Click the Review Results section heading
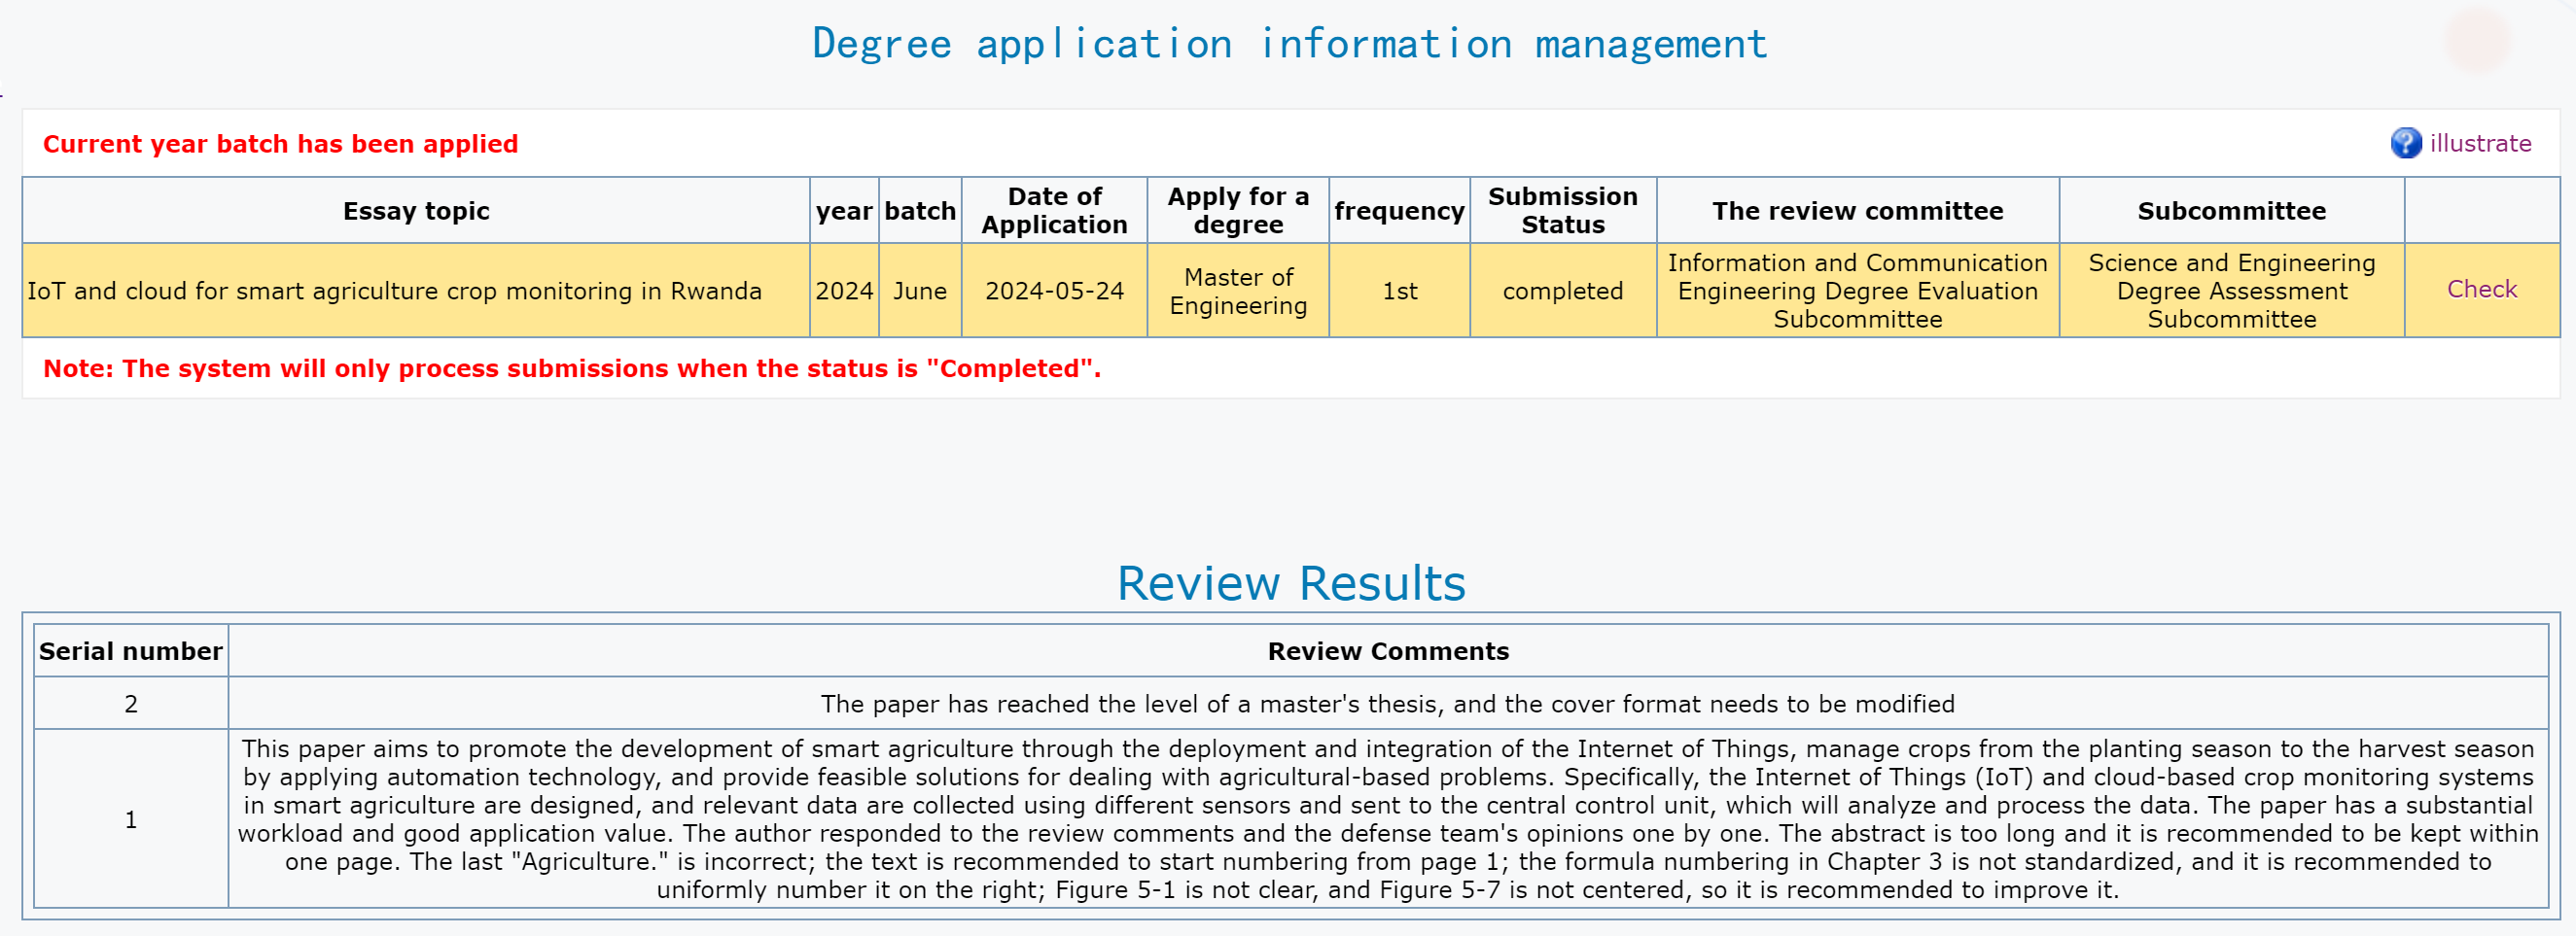Screen dimensions: 2576x936 (1290, 583)
